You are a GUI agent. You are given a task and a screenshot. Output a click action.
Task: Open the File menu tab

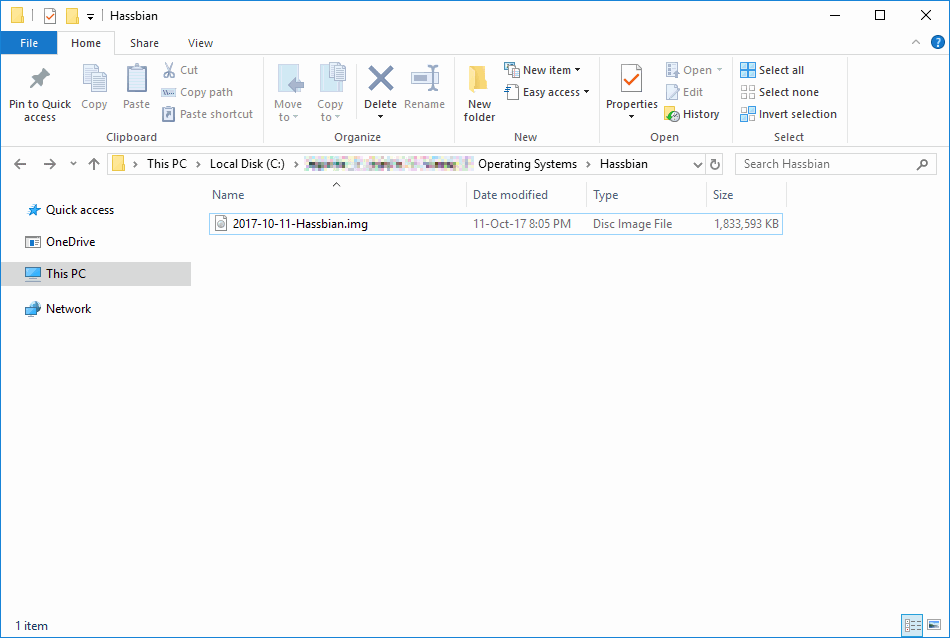click(29, 43)
